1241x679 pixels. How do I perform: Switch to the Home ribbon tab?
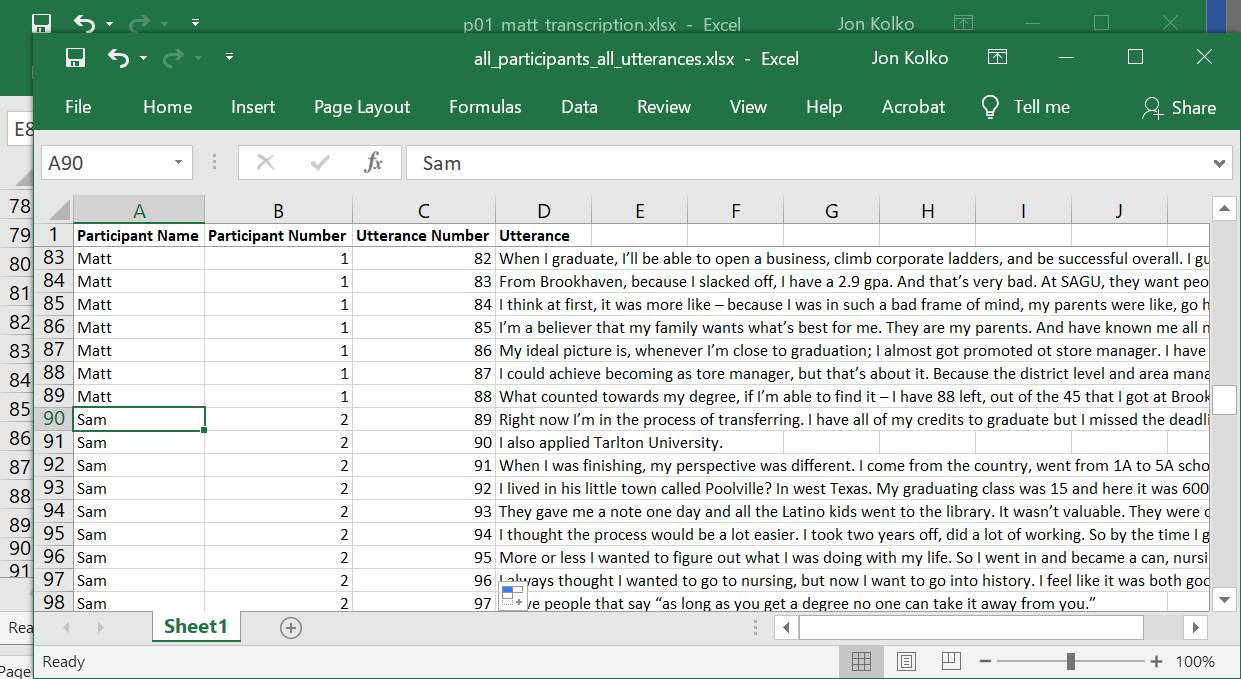[x=167, y=107]
